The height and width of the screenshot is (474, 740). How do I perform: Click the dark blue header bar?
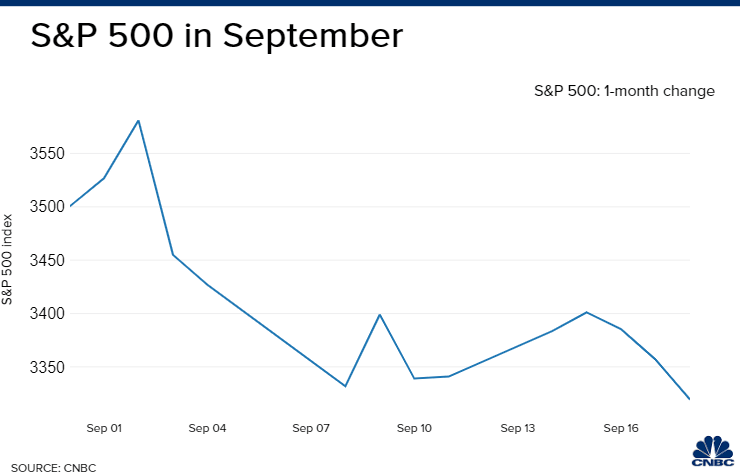pos(370,3)
